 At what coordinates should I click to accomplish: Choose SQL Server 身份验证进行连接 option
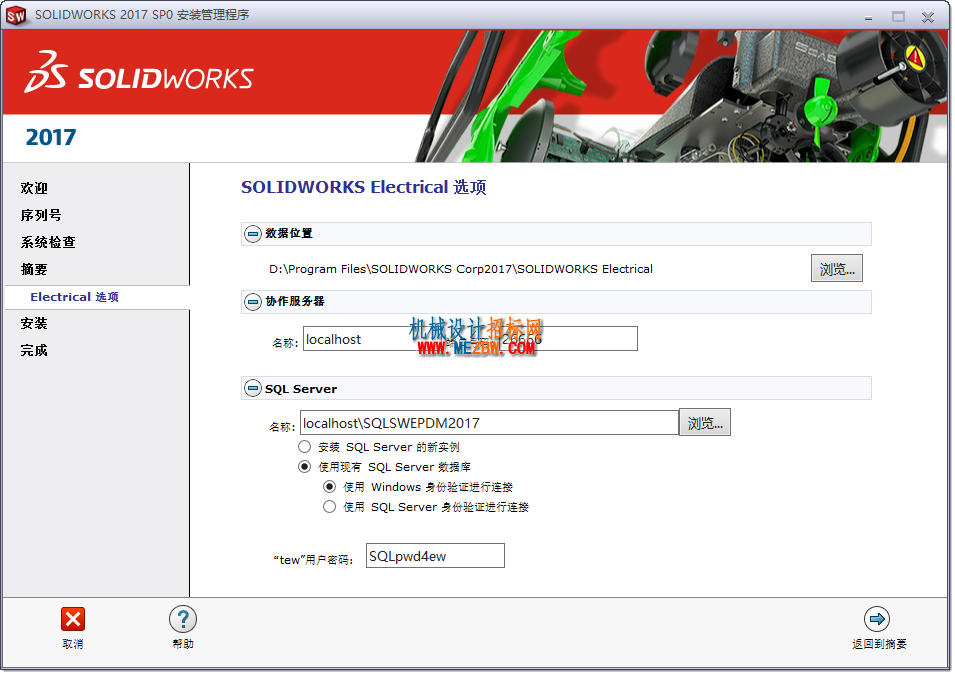[329, 507]
